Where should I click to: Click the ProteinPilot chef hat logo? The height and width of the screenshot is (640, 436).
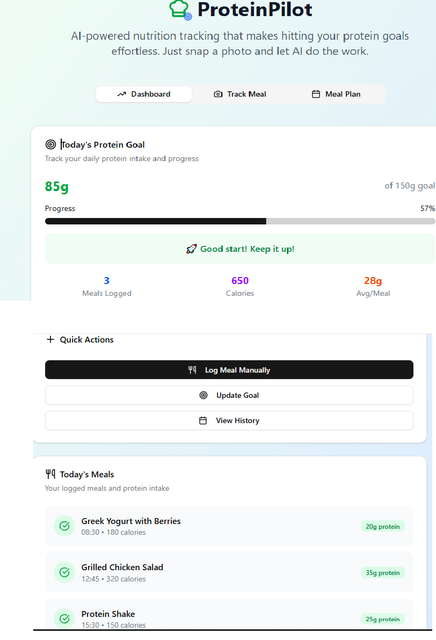tap(180, 9)
